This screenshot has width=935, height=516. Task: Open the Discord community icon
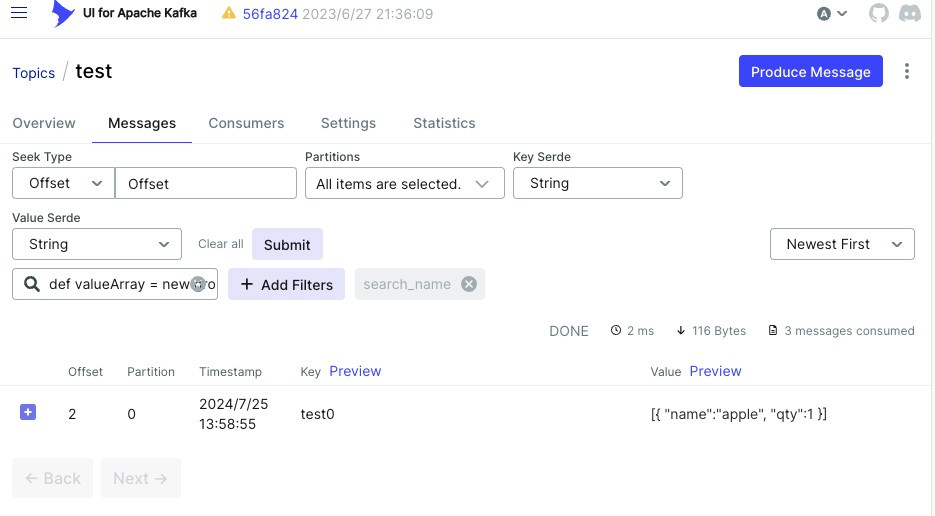[910, 13]
